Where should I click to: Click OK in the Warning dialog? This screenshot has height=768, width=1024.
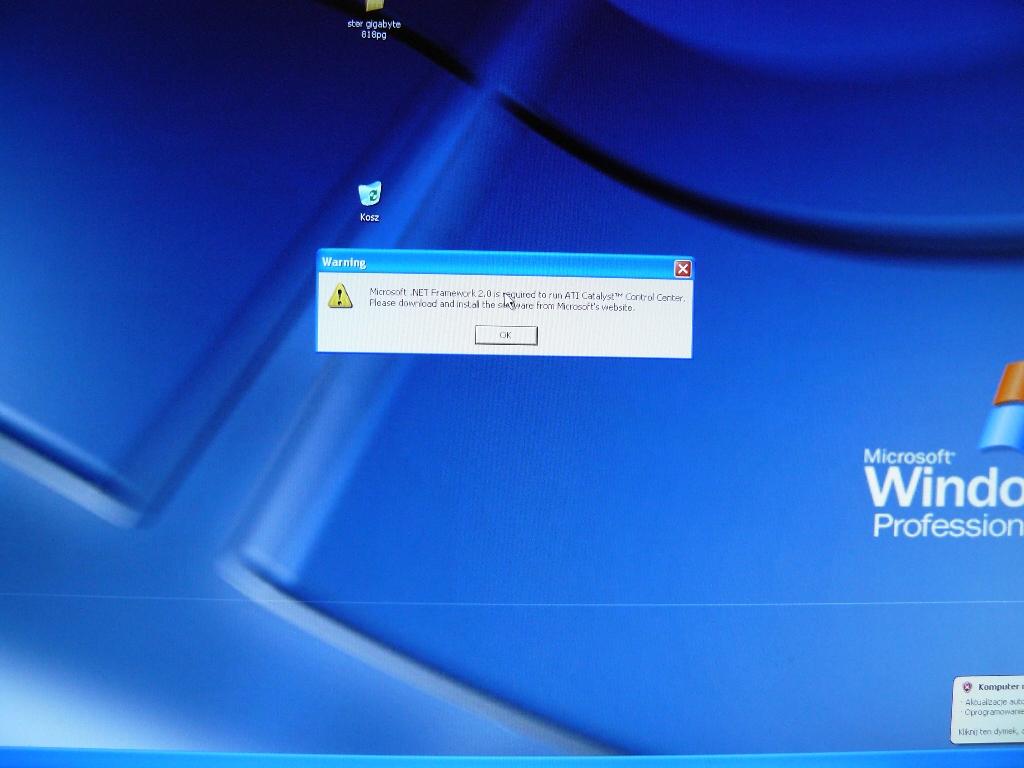coord(505,335)
